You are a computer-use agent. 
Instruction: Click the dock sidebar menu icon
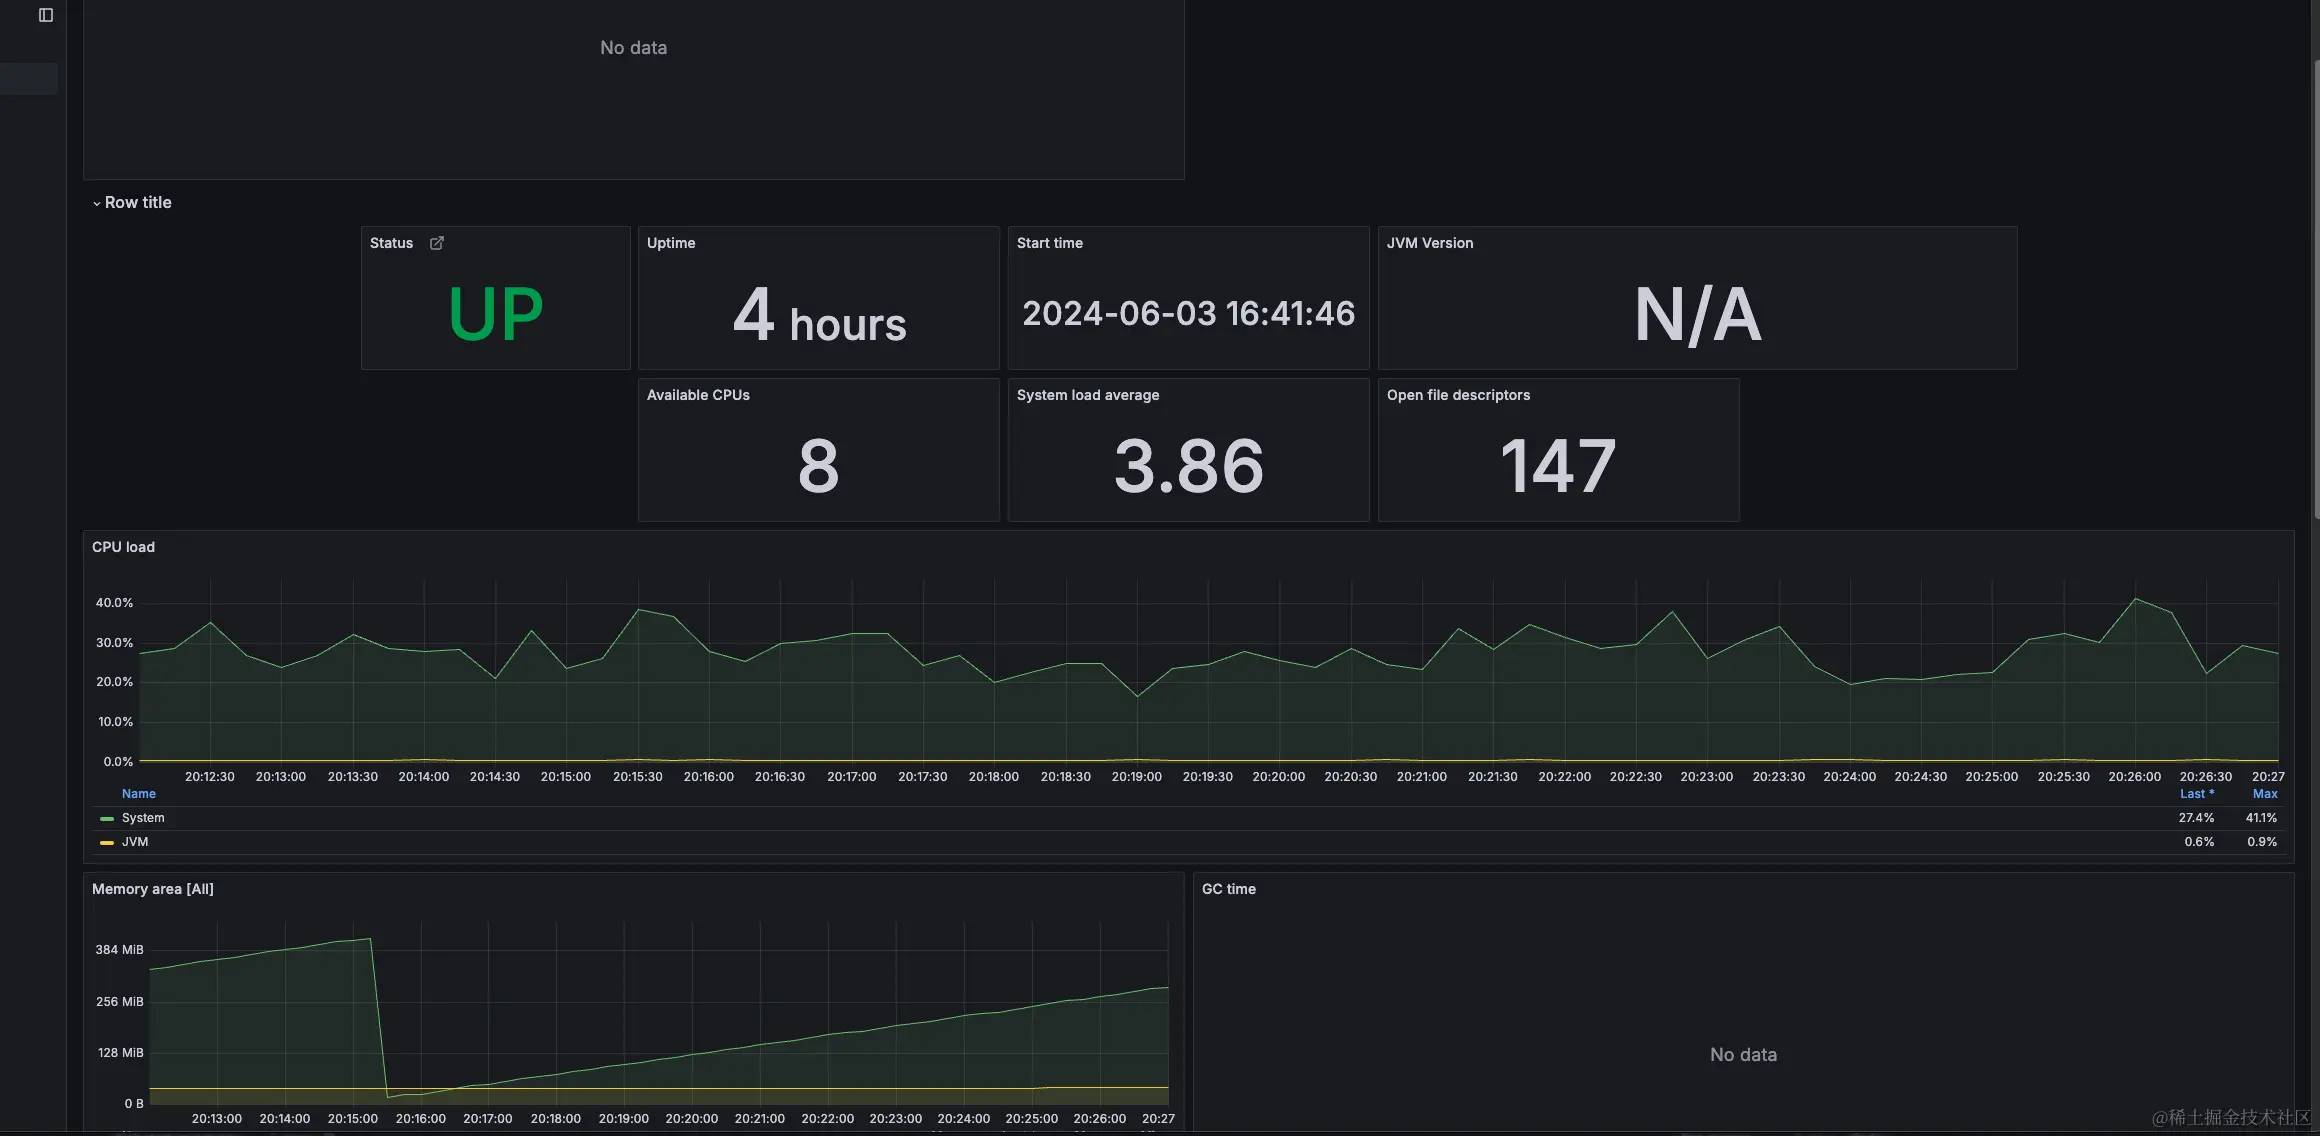click(45, 15)
